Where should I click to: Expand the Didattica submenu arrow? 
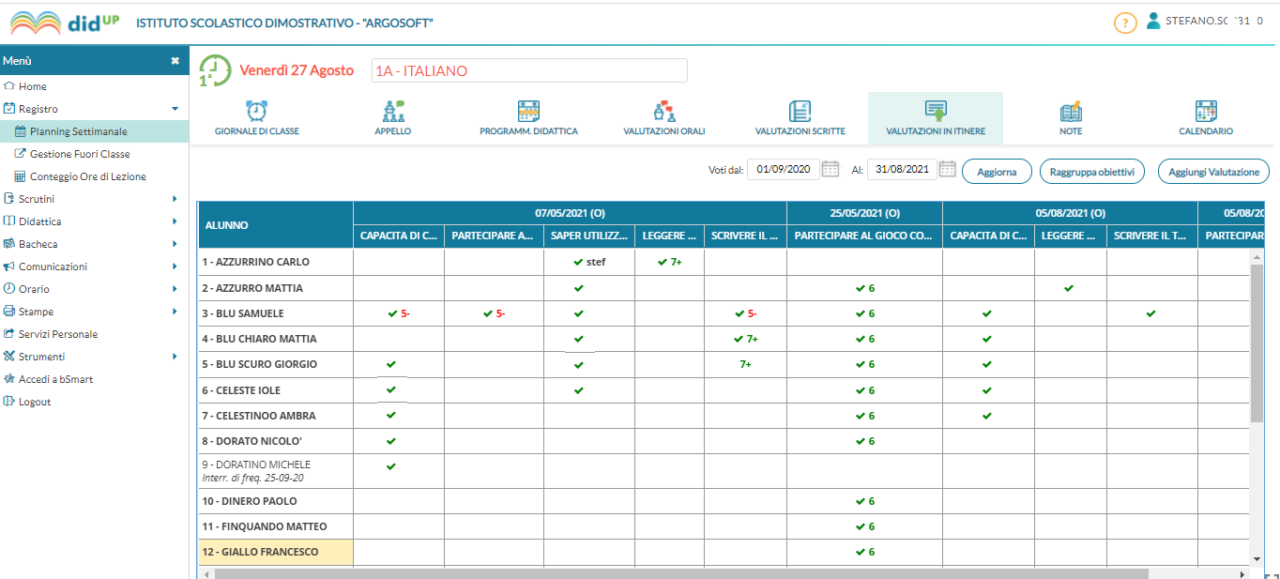(175, 222)
